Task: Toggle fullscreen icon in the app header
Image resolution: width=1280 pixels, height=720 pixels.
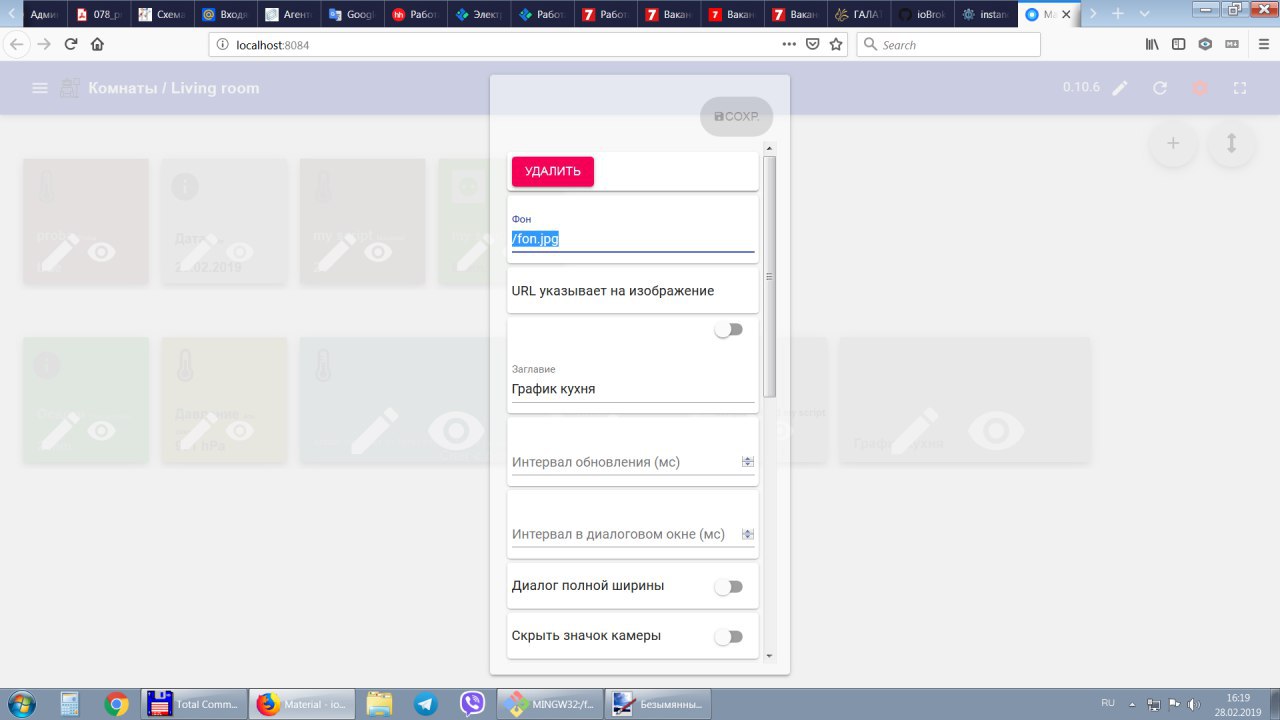Action: [1240, 88]
